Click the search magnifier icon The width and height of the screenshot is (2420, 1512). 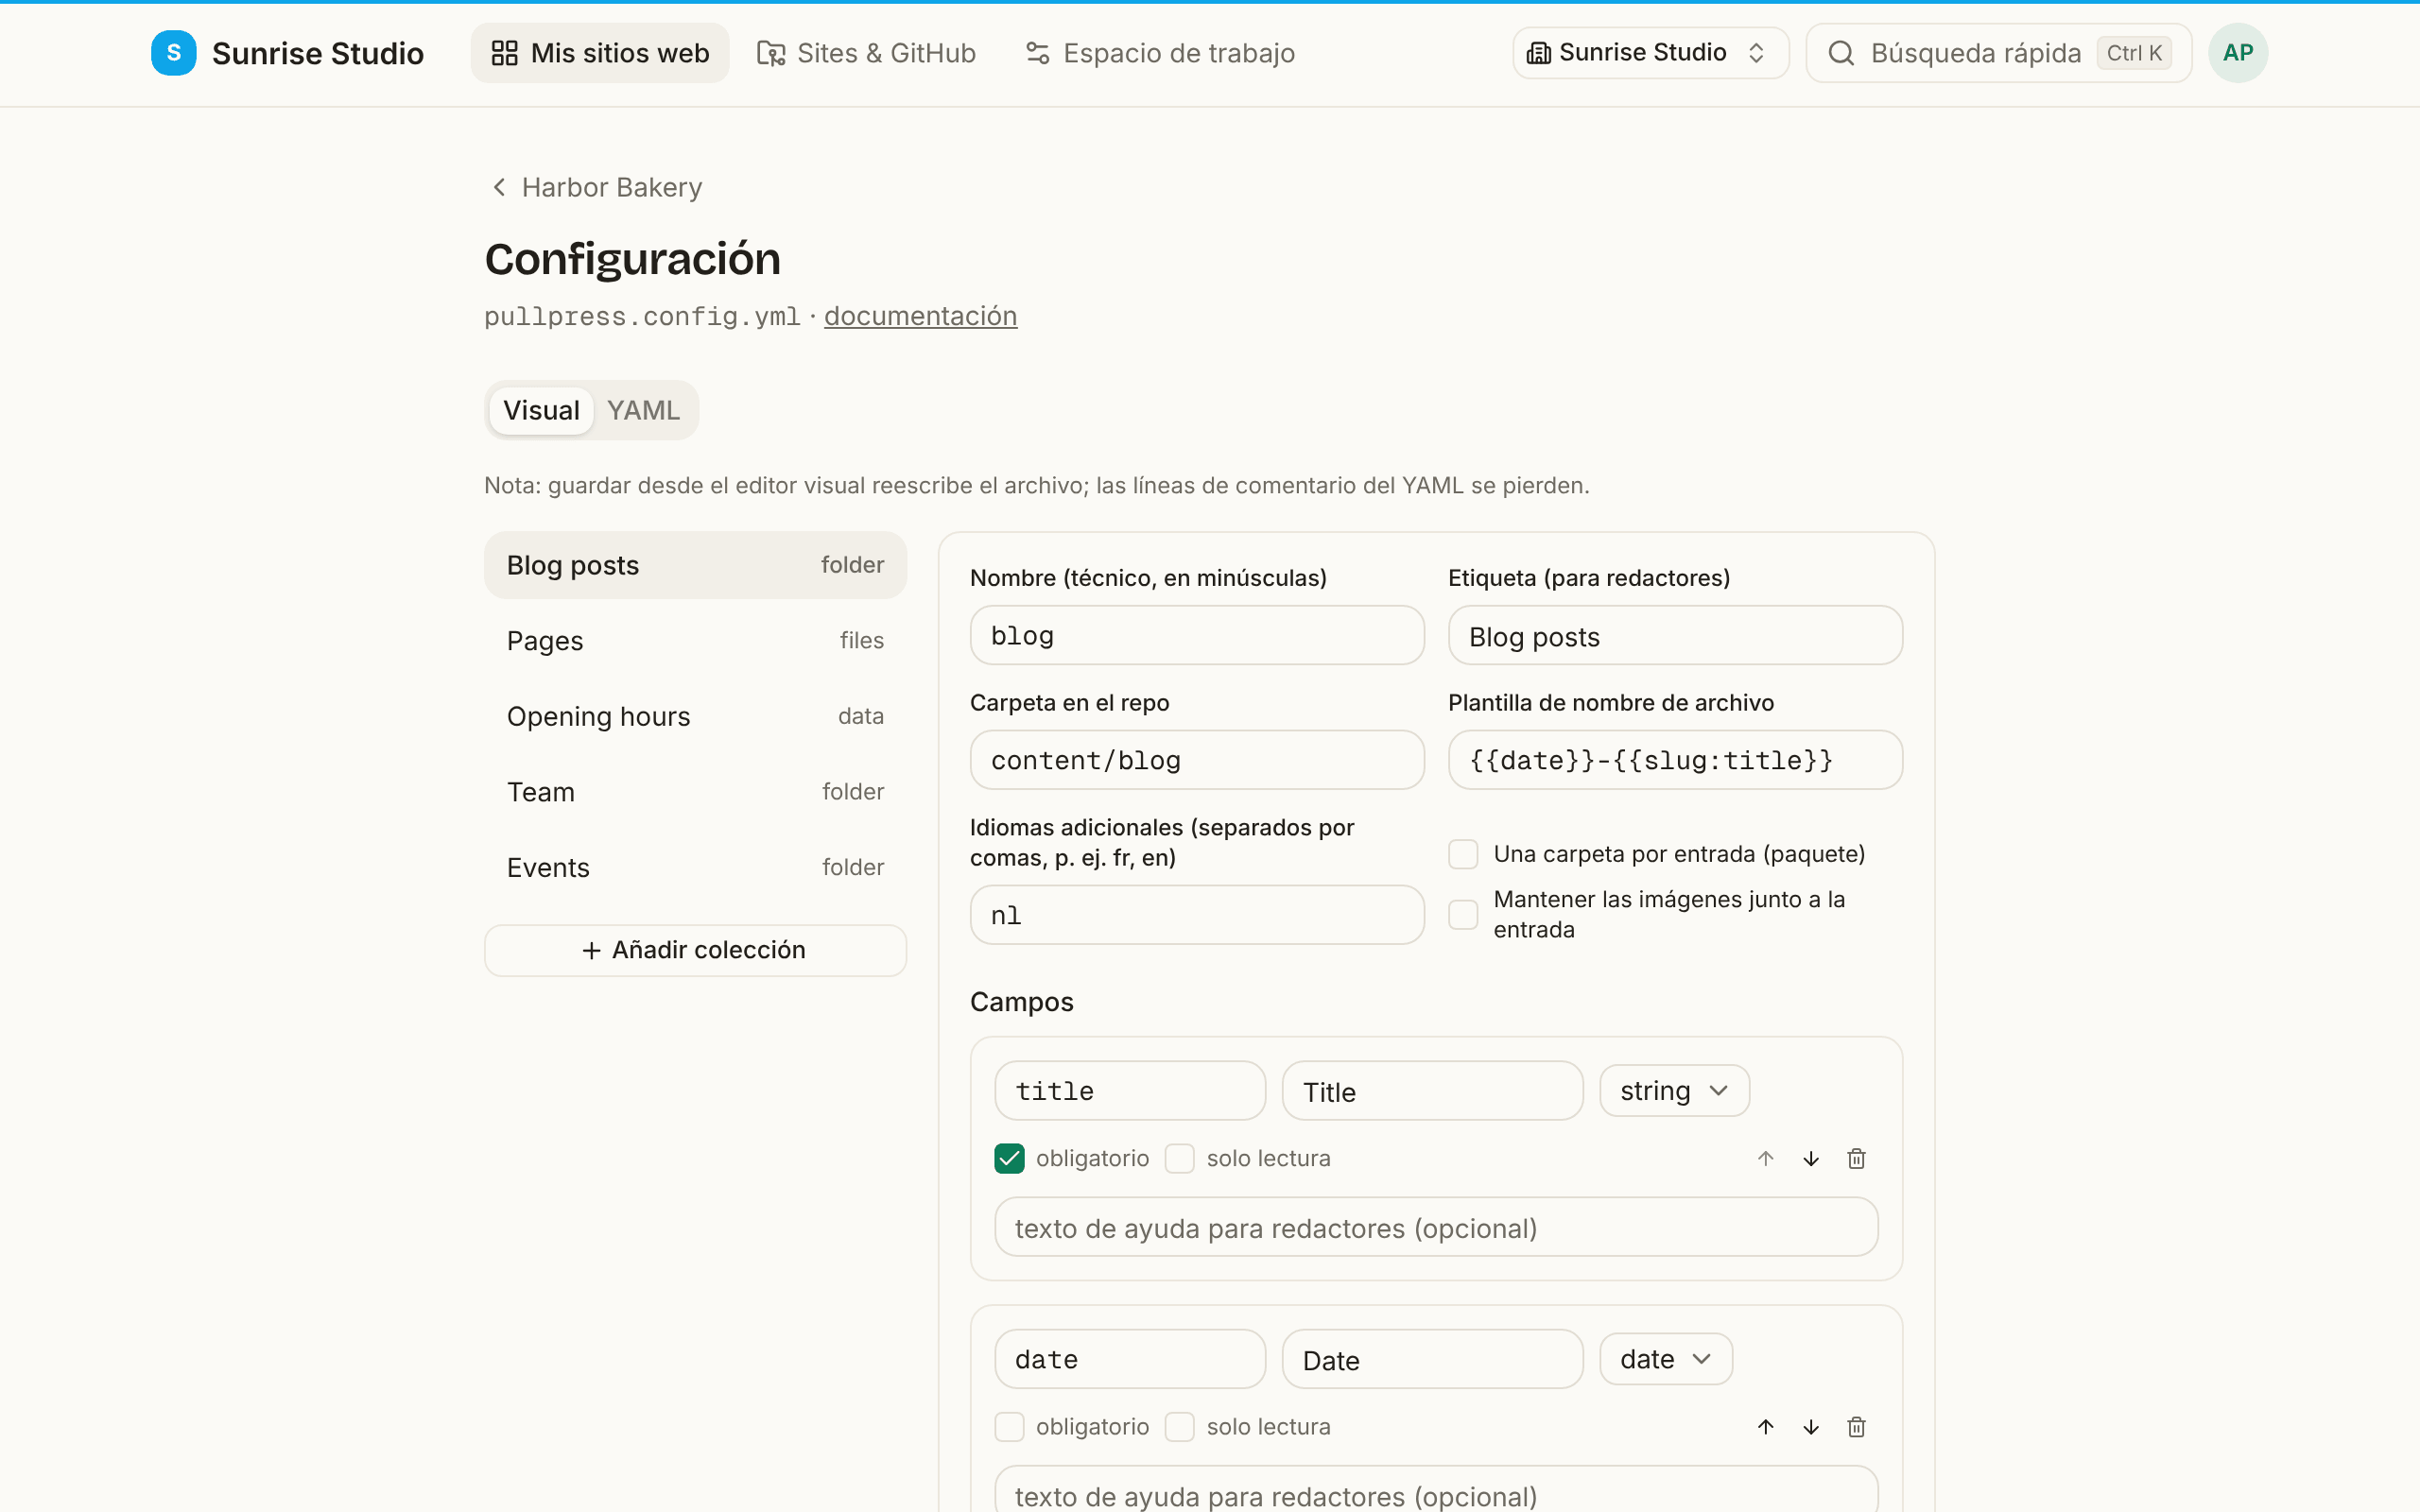click(x=1841, y=53)
